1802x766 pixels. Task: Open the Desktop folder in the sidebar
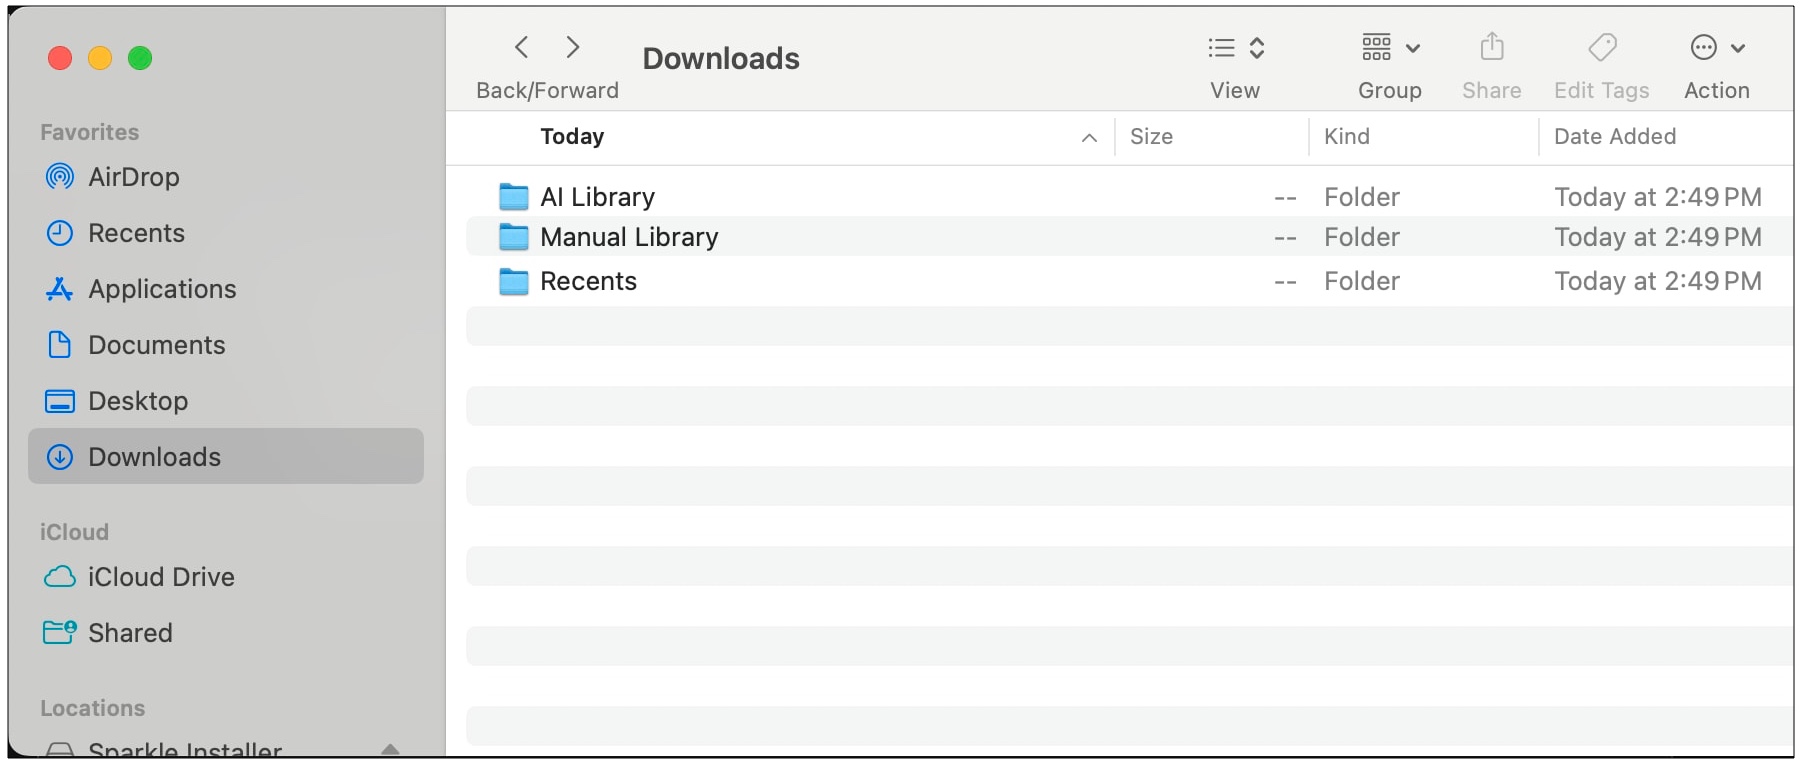pyautogui.click(x=138, y=401)
